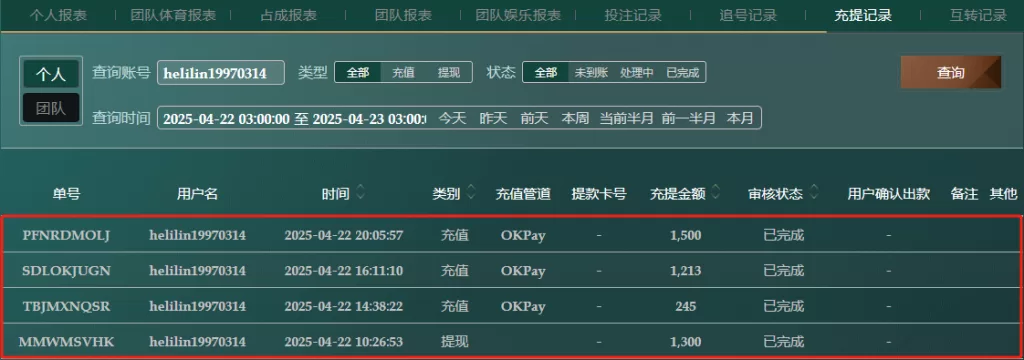Filter 类型 by 提现
The height and width of the screenshot is (360, 1024).
[449, 73]
